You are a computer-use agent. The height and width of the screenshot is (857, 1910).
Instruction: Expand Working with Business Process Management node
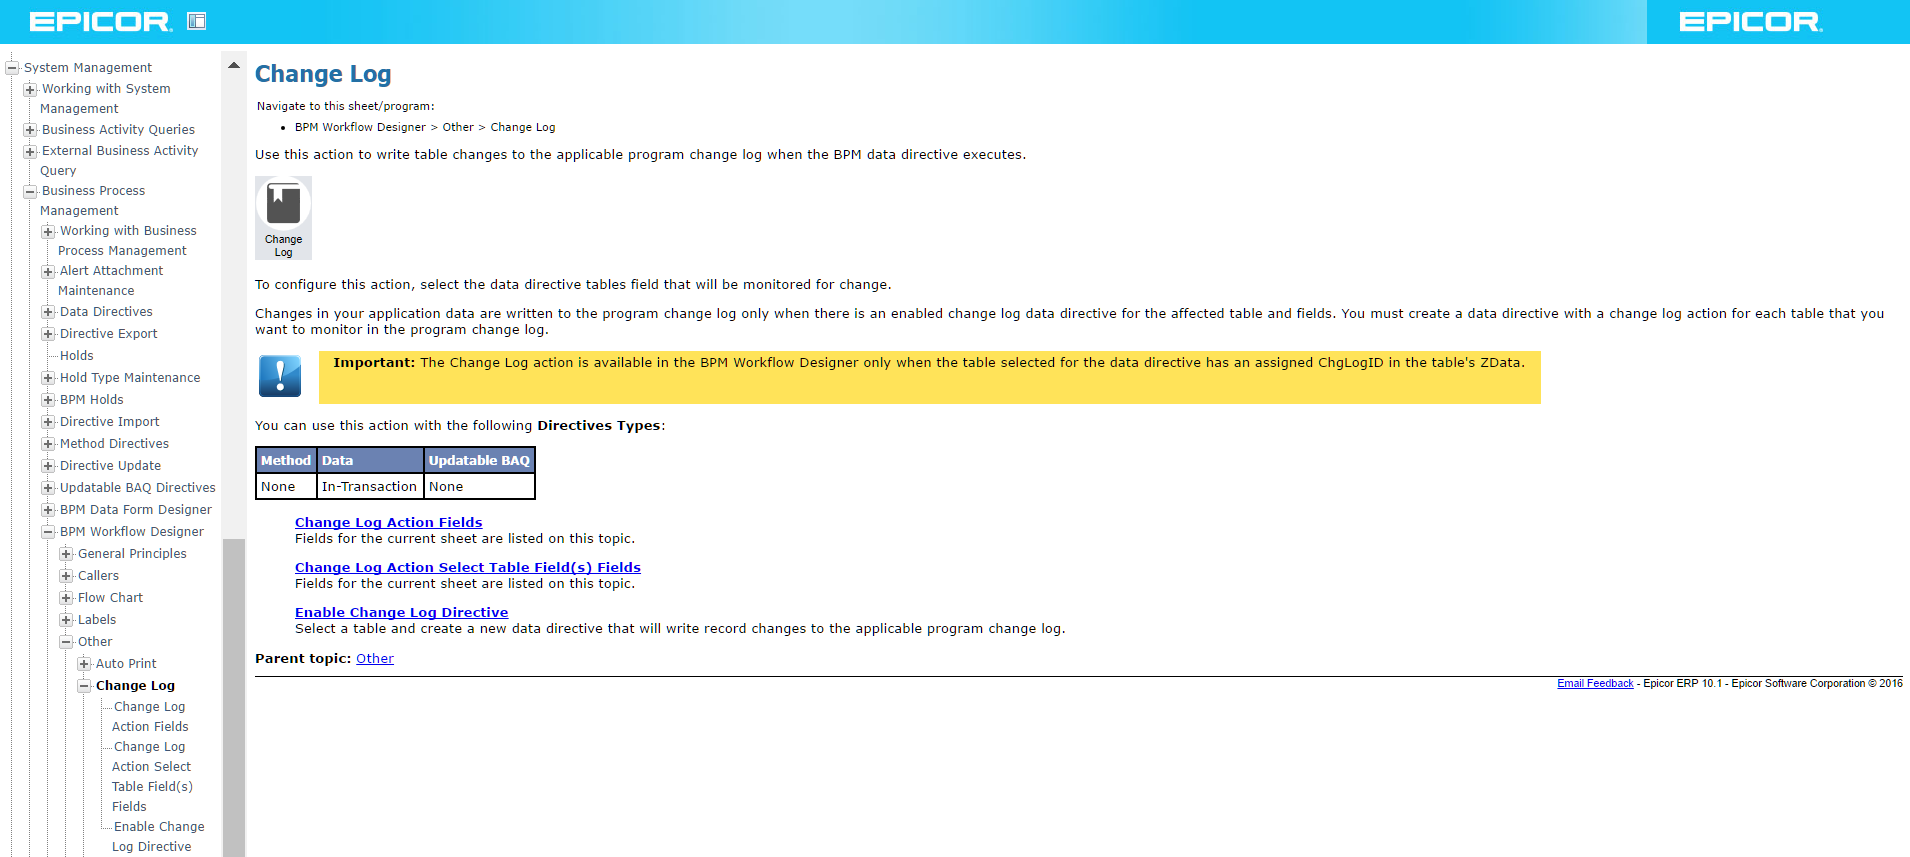point(49,231)
